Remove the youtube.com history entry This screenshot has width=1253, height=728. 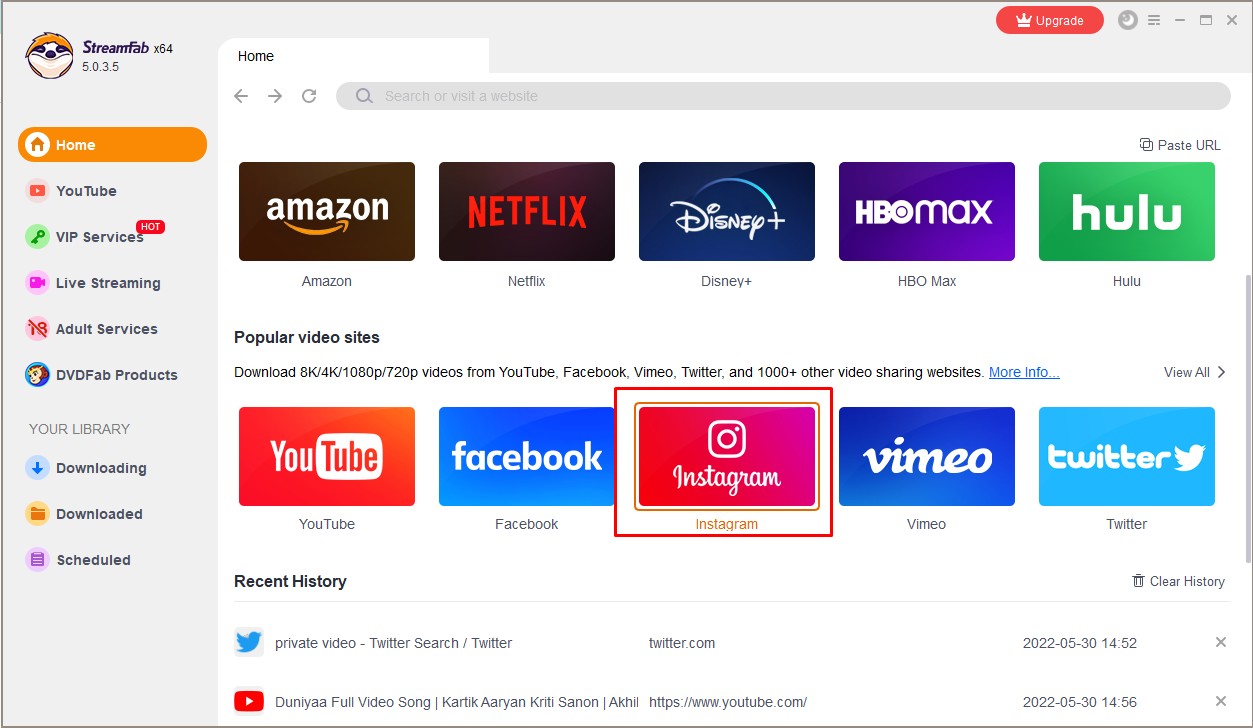(x=1221, y=701)
